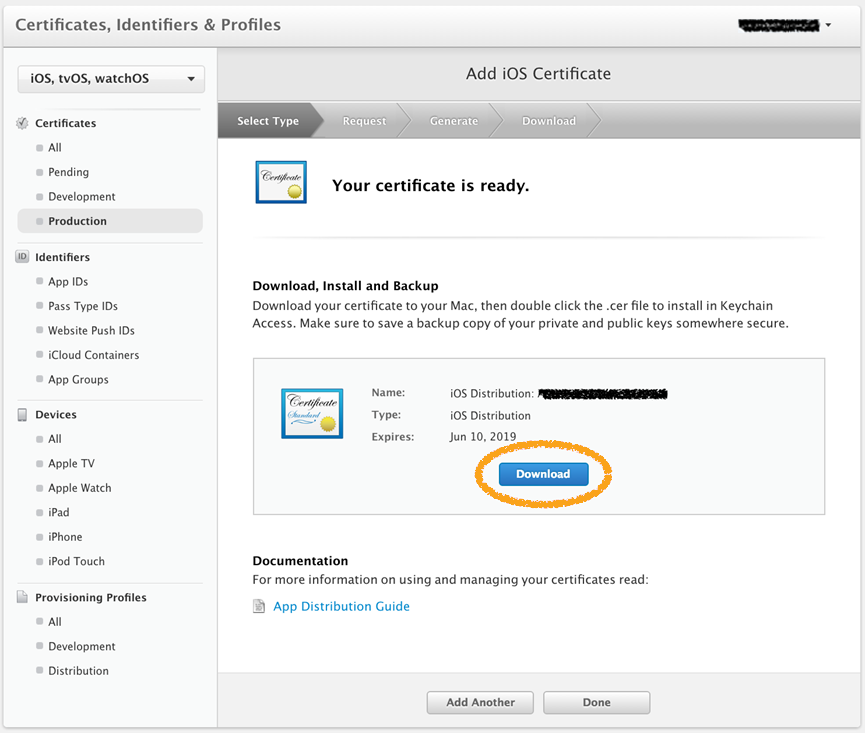
Task: Click the Devices section device icon
Action: [x=22, y=415]
